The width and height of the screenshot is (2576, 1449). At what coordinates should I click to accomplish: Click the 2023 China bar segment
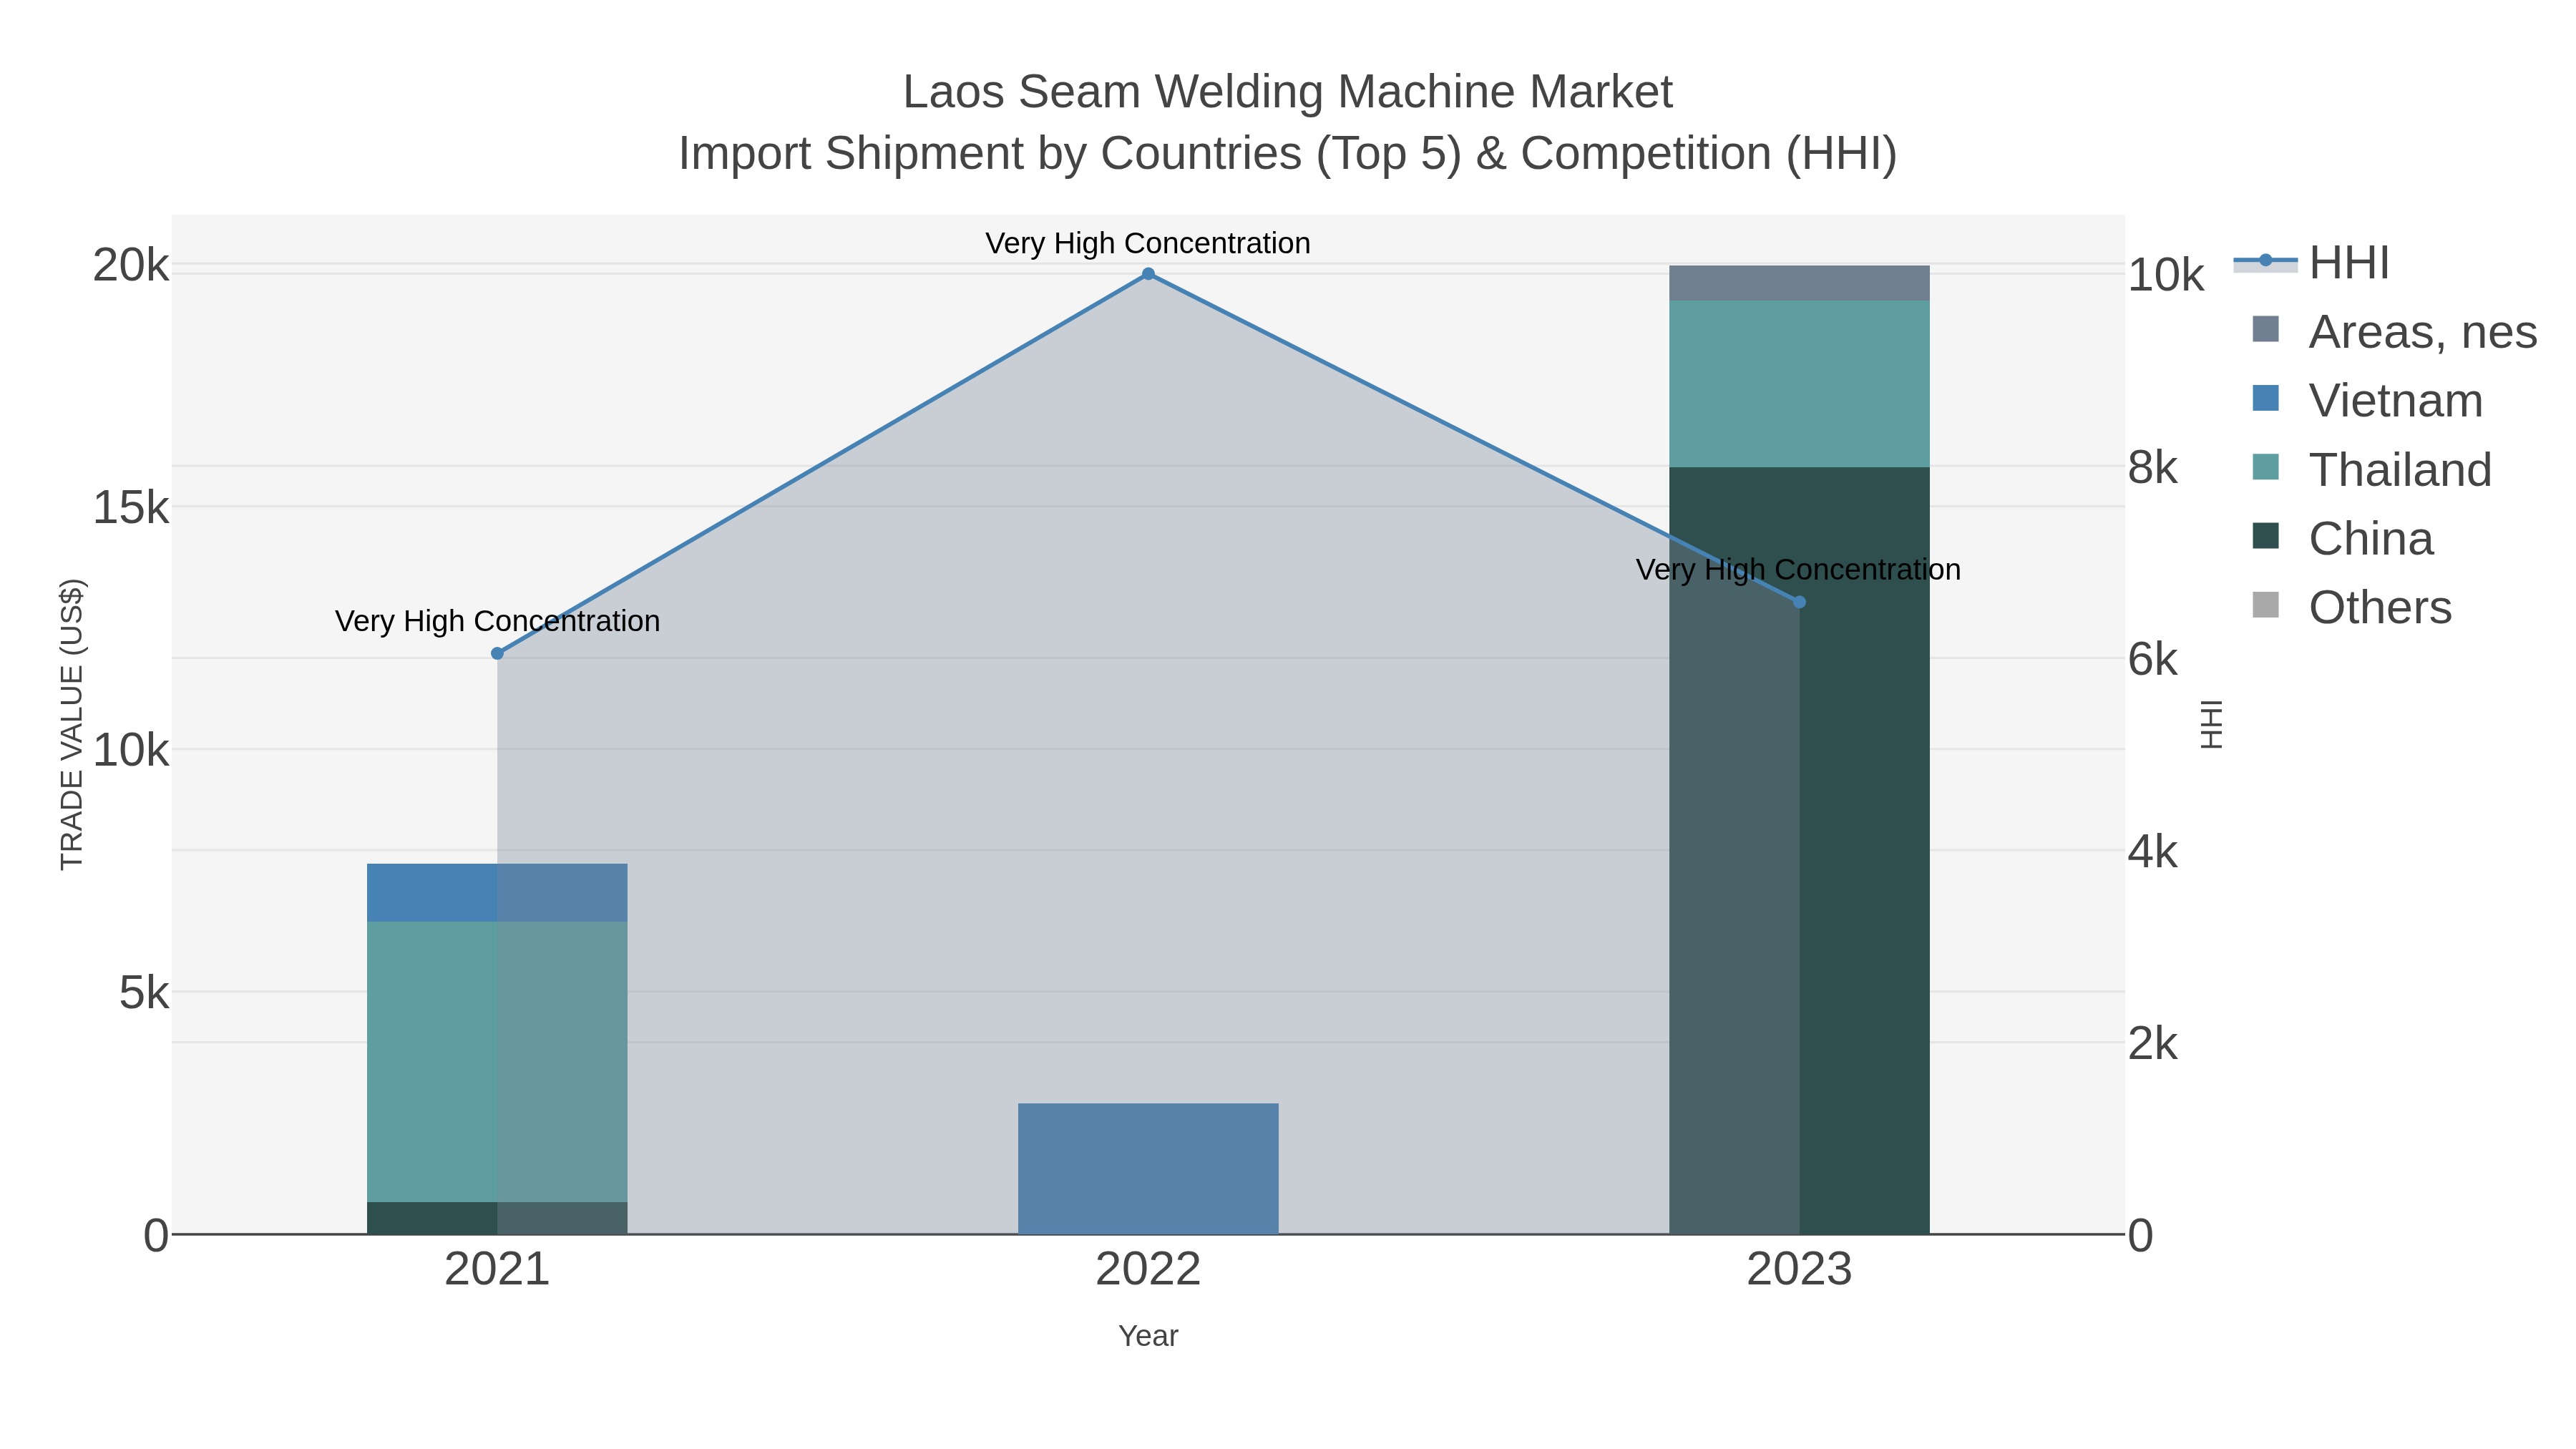click(1799, 851)
